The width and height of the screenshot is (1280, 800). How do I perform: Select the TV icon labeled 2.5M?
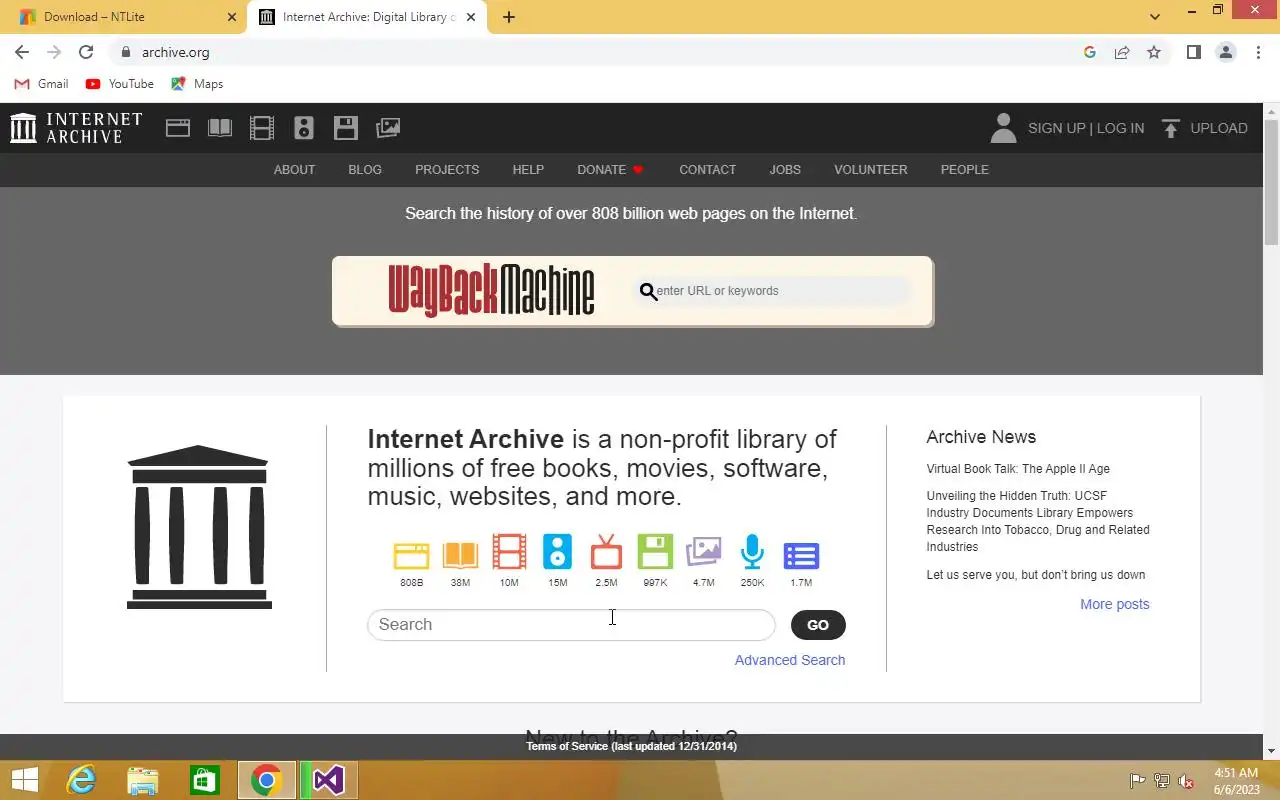tap(606, 552)
